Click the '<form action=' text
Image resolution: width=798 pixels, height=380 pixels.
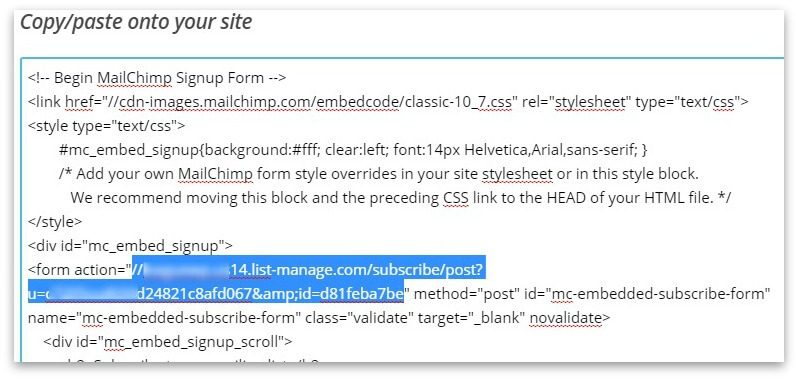click(x=76, y=270)
